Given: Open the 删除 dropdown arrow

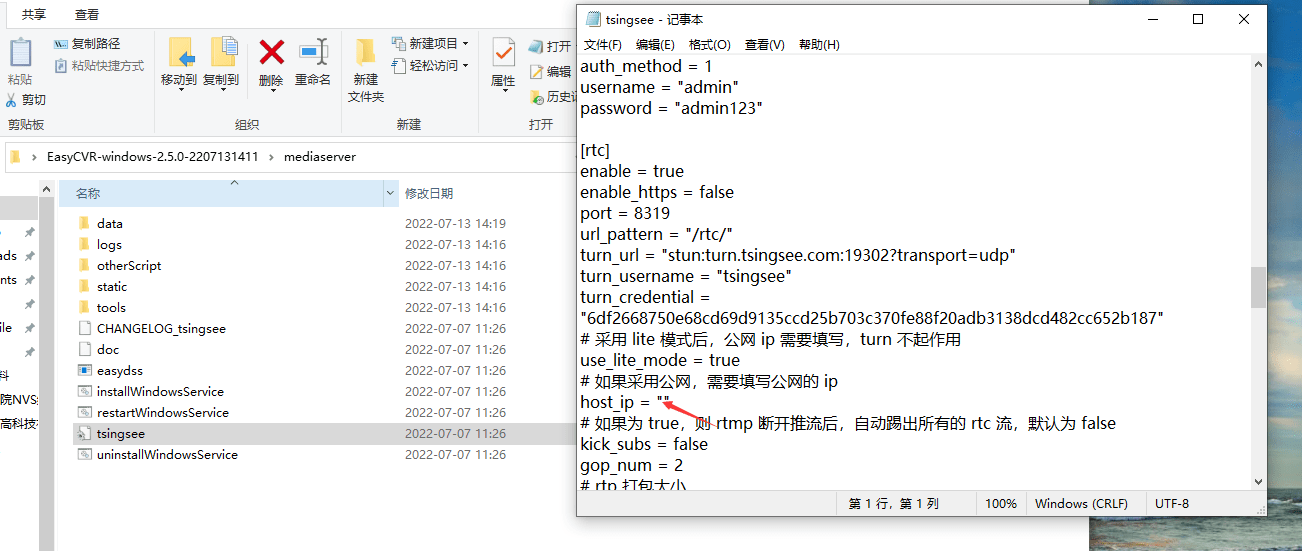Looking at the screenshot, I should click(x=271, y=91).
